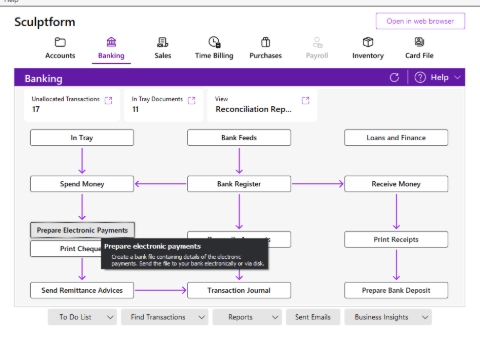480x360 pixels.
Task: Switch to the Banking tab label
Action: click(111, 56)
